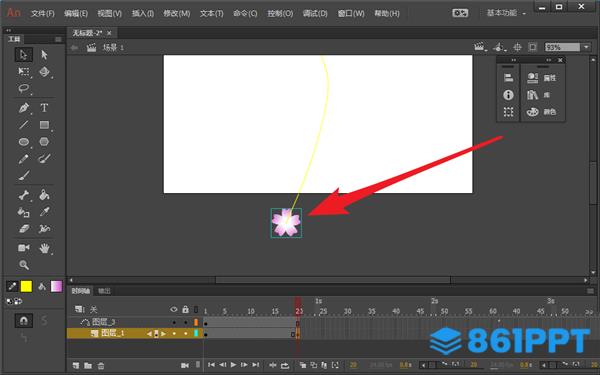
Task: Open the stage zoom percentage dropdown
Action: click(x=587, y=47)
